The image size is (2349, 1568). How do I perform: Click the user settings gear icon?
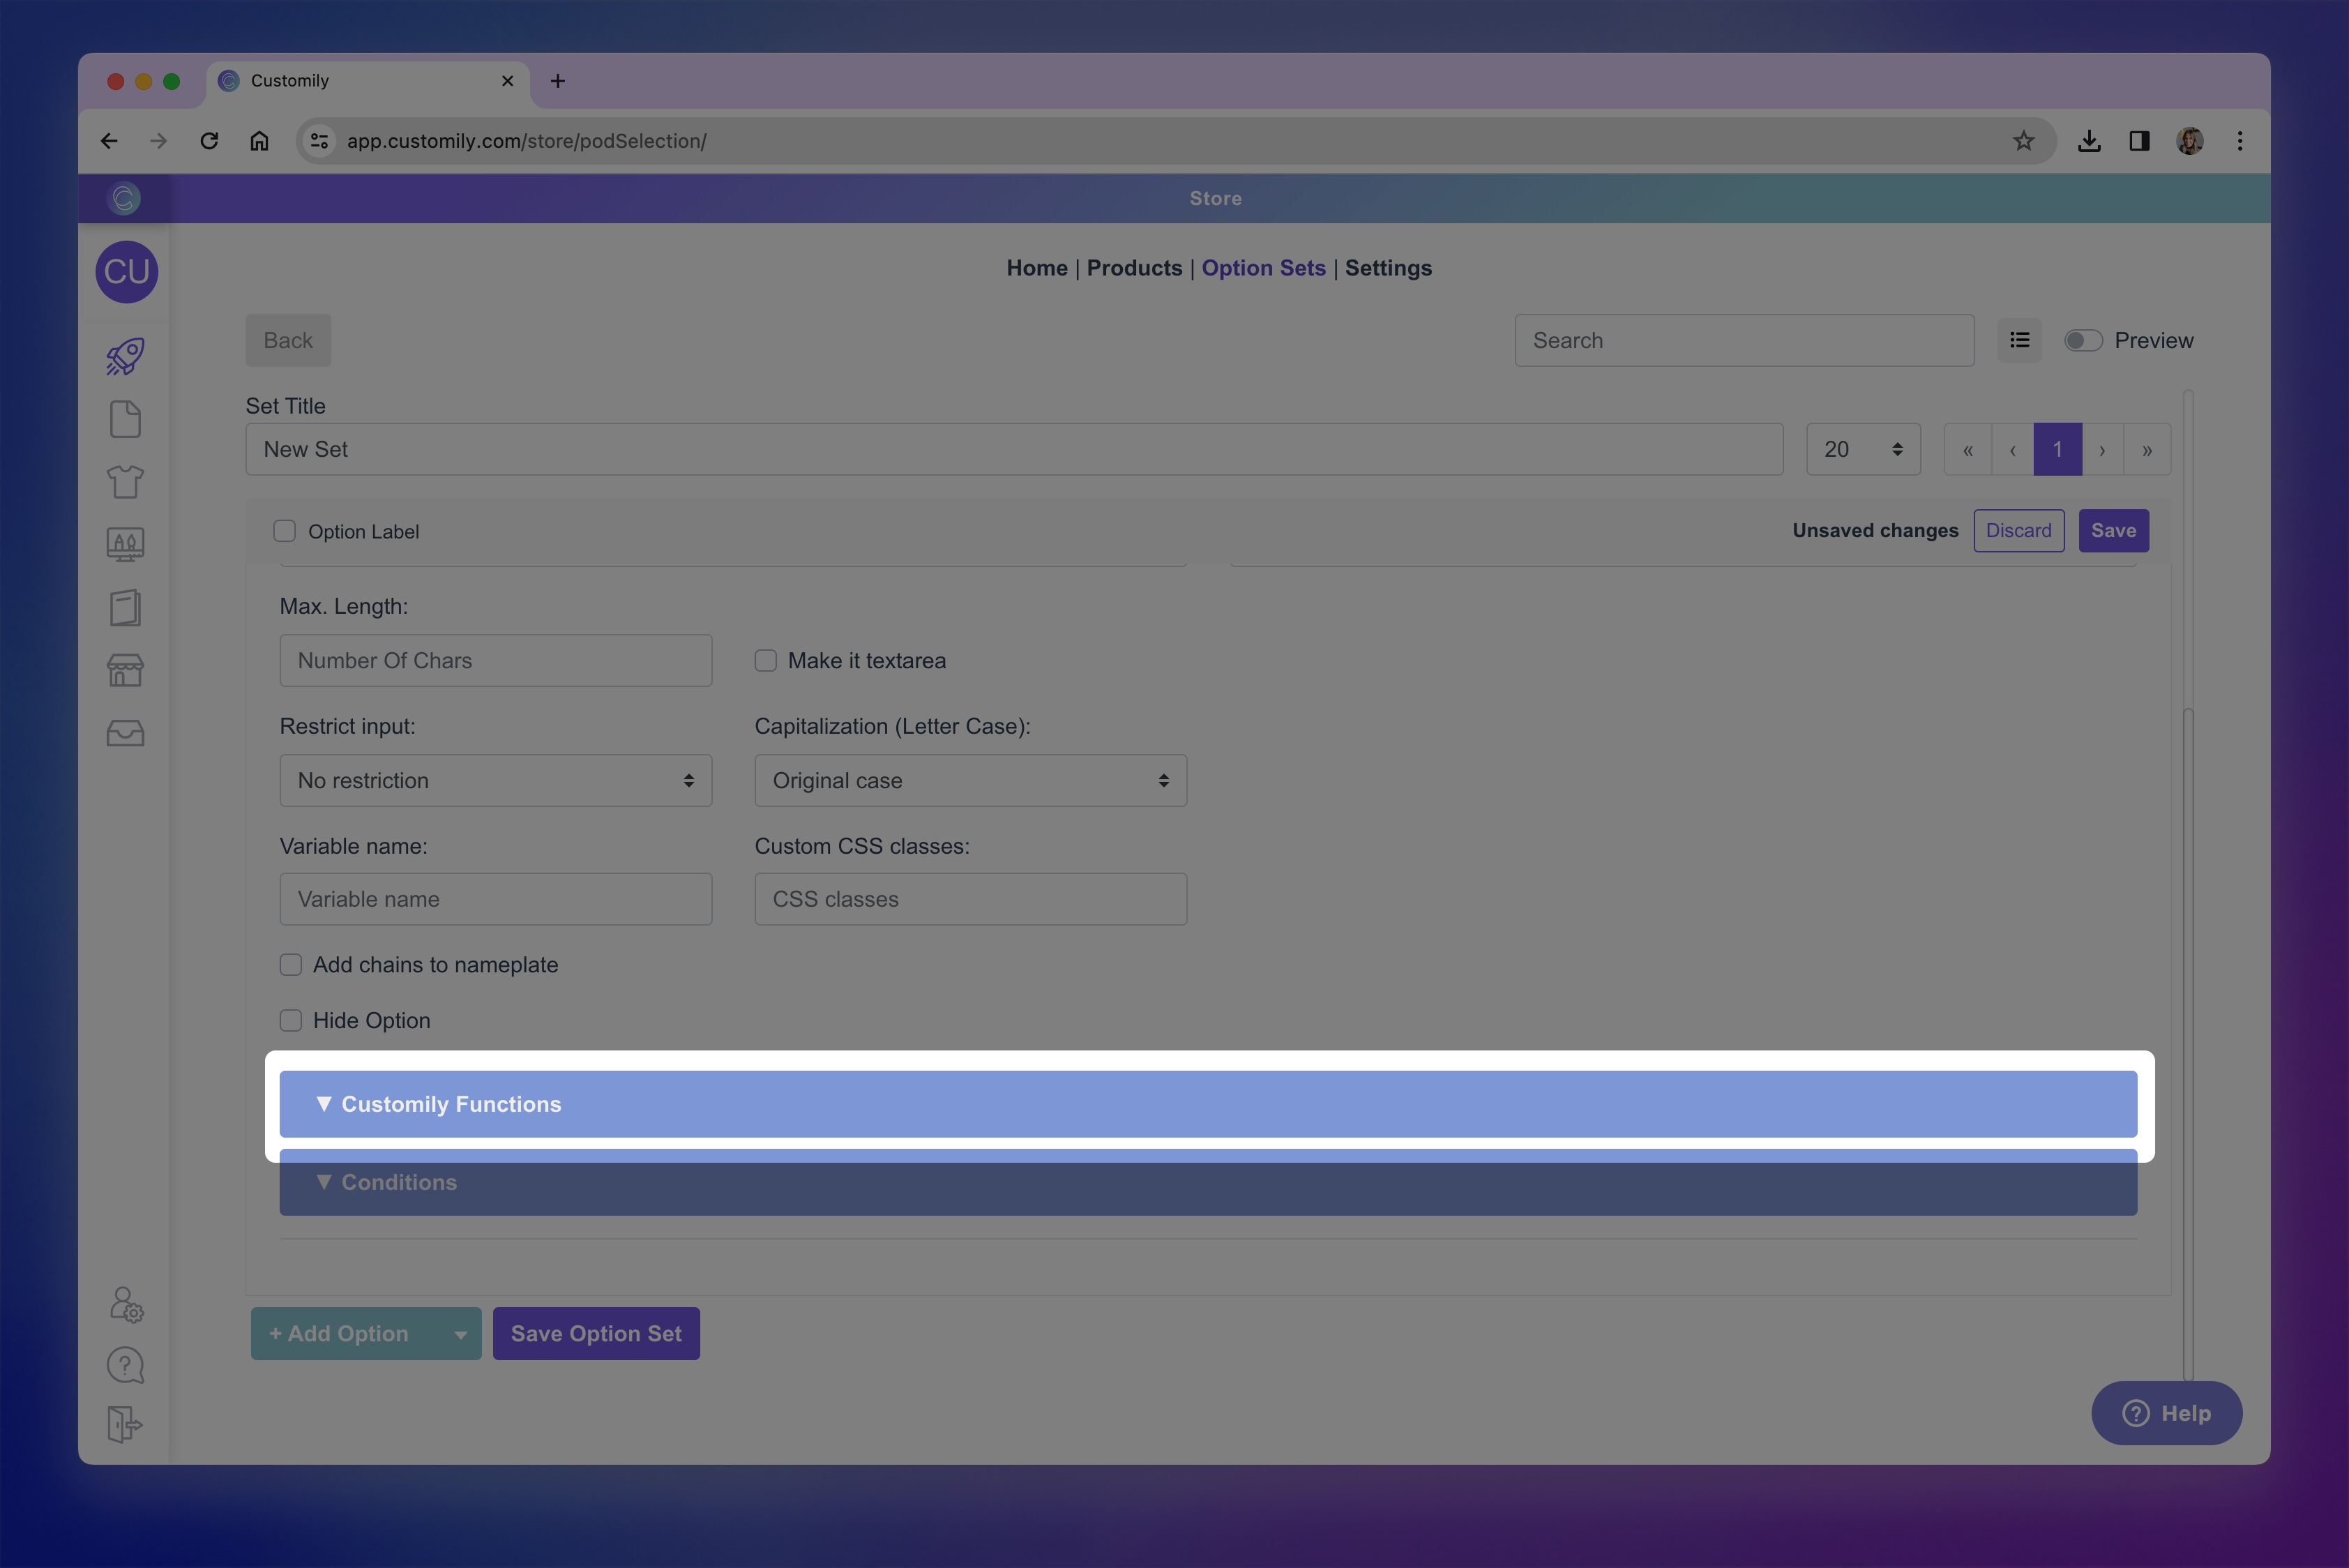126,1305
